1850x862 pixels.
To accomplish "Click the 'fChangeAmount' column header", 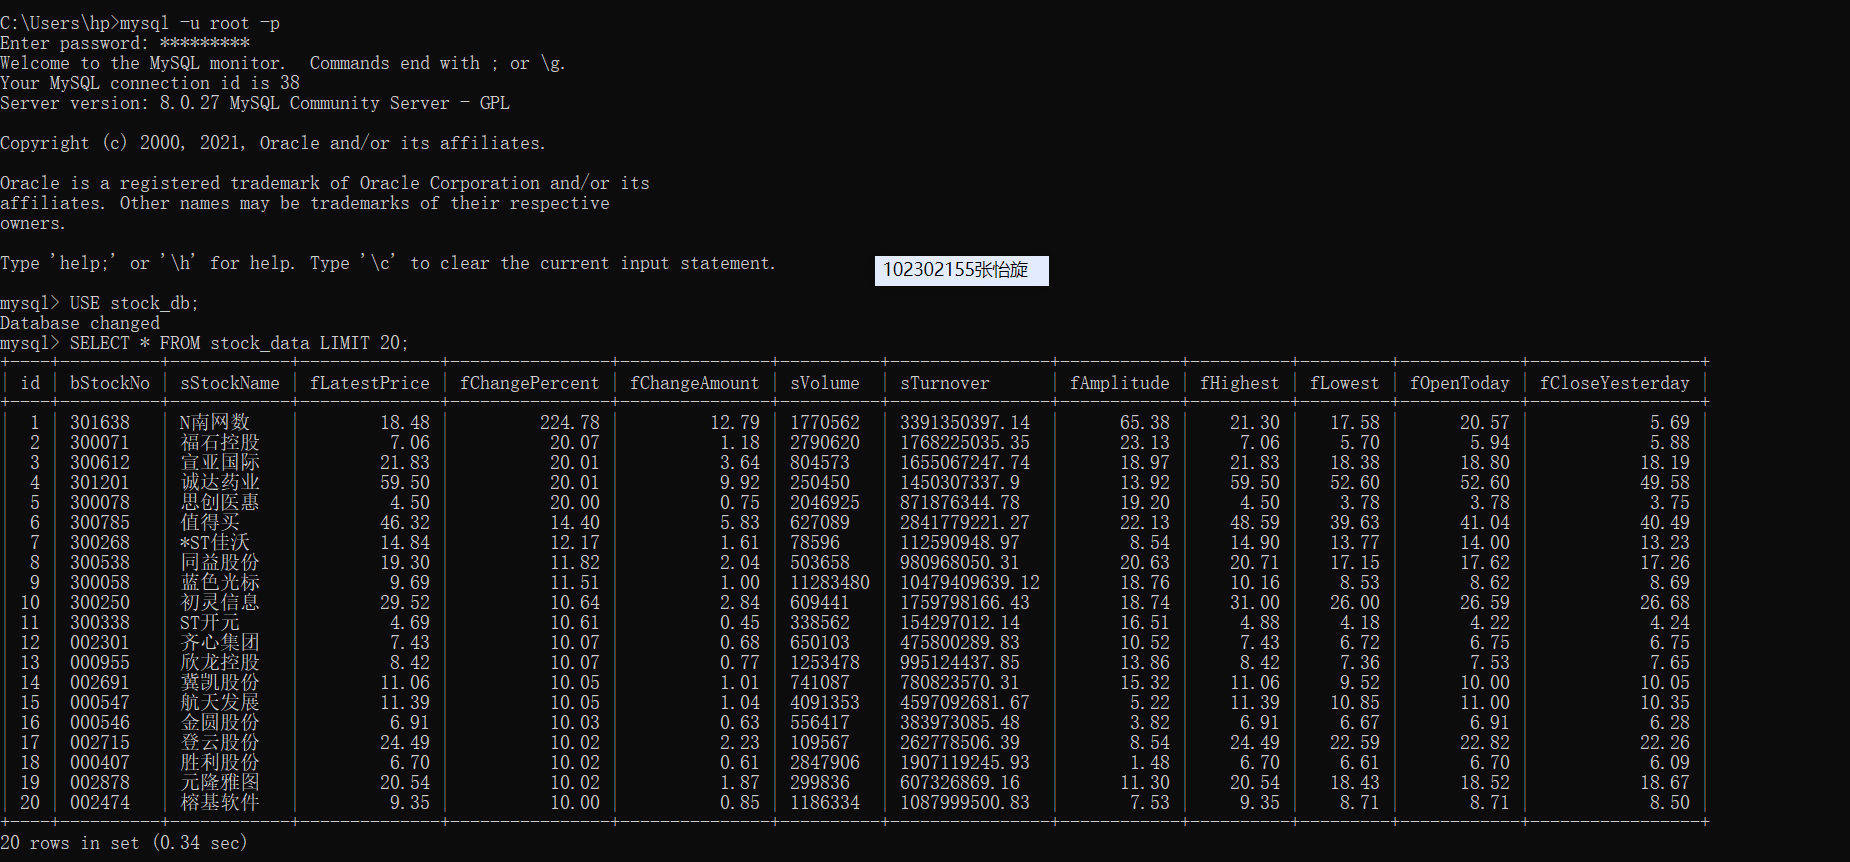I will (x=695, y=383).
